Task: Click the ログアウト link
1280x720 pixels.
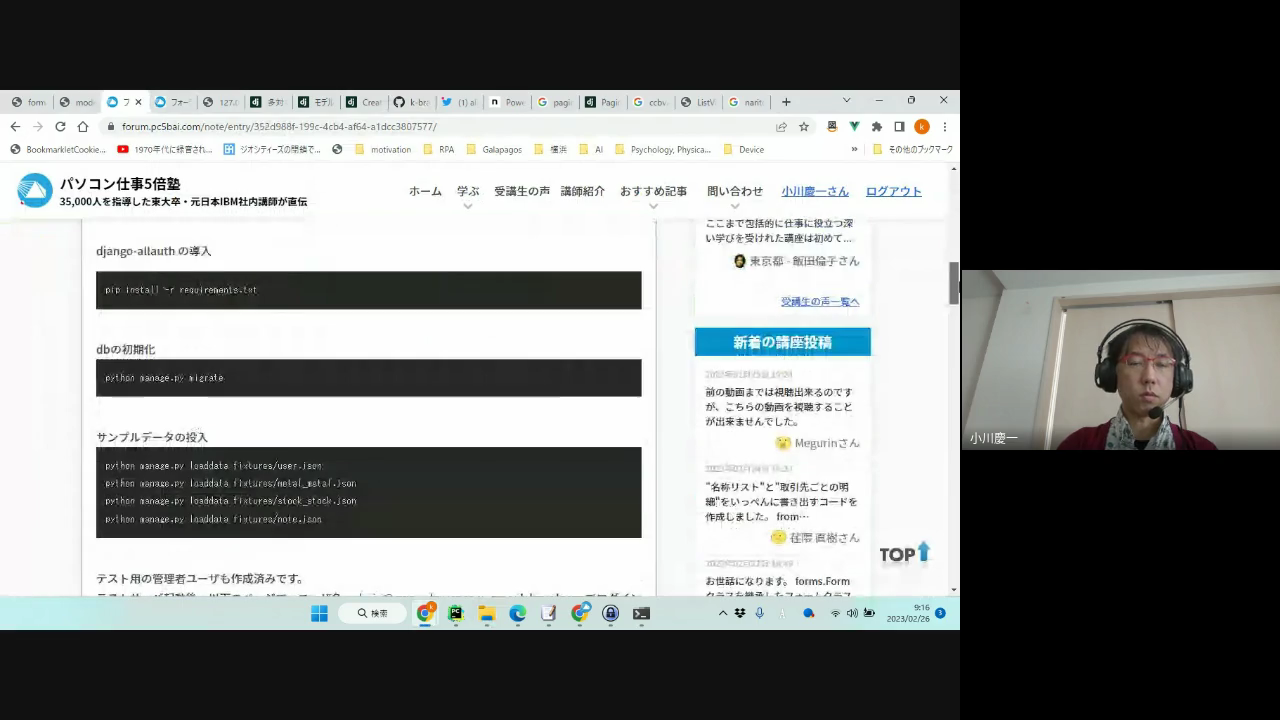Action: 893,191
